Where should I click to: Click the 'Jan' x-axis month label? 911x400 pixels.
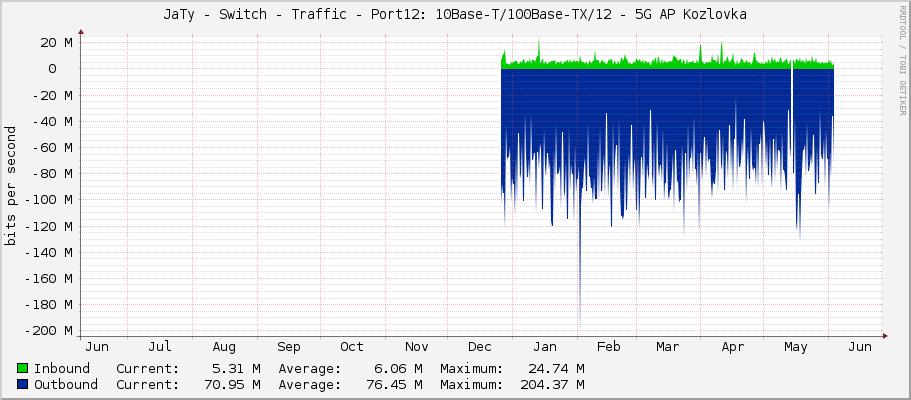[x=544, y=347]
